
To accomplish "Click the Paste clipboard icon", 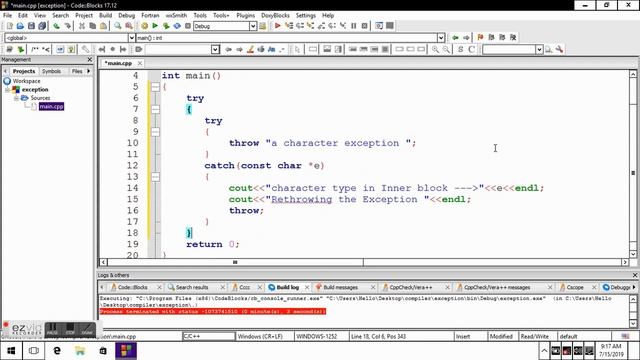I will [x=103, y=26].
